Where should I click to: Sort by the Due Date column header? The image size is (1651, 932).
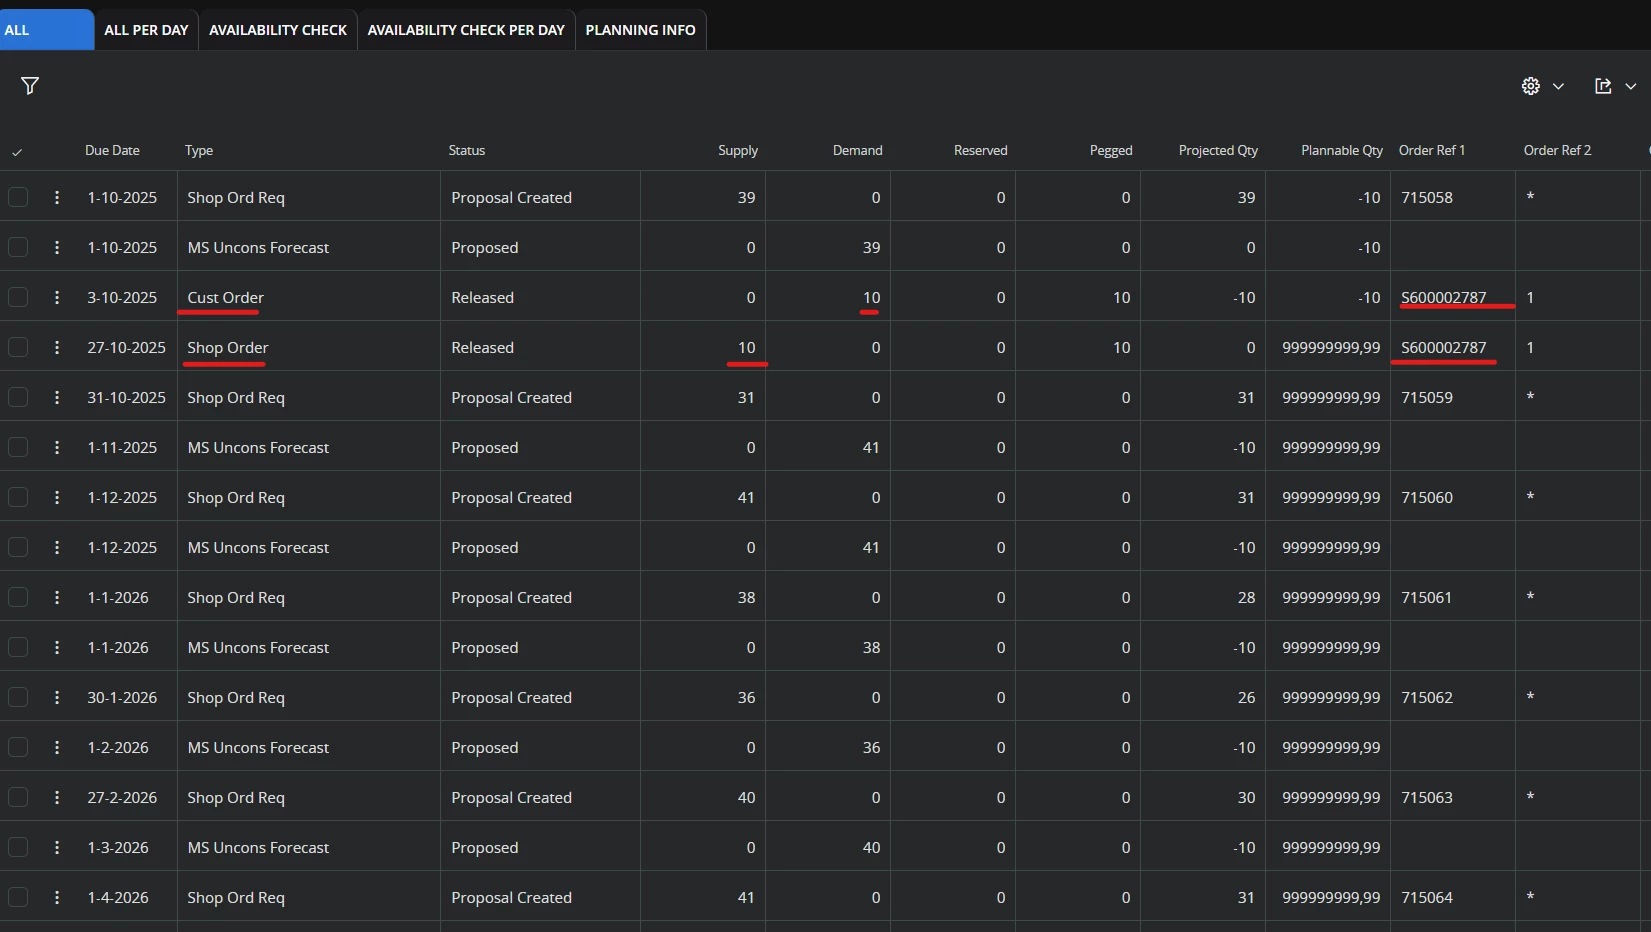pos(112,151)
